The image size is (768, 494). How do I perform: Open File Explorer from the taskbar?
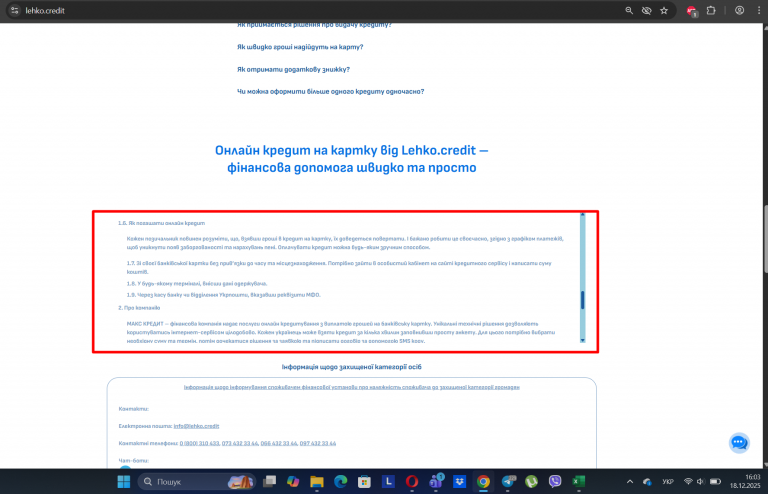point(317,482)
